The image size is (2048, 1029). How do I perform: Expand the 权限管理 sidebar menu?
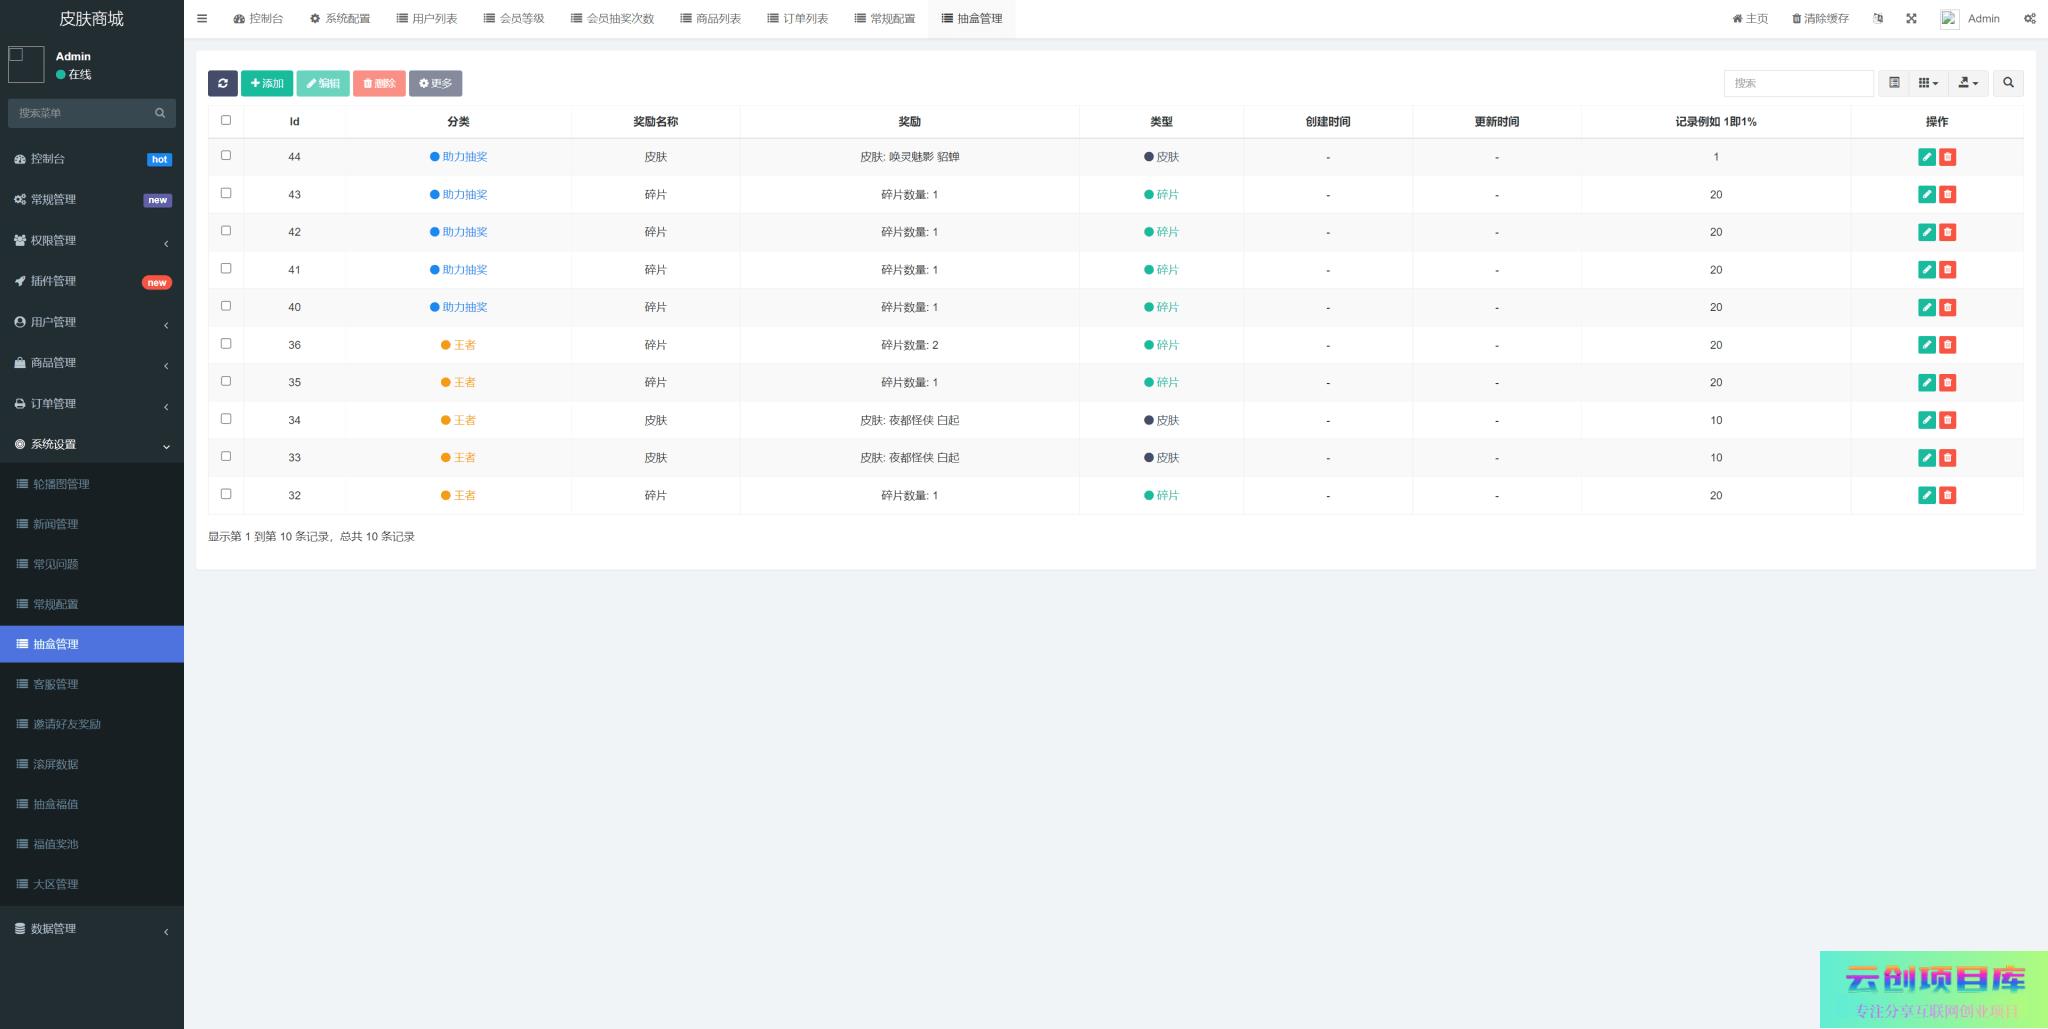(x=92, y=240)
